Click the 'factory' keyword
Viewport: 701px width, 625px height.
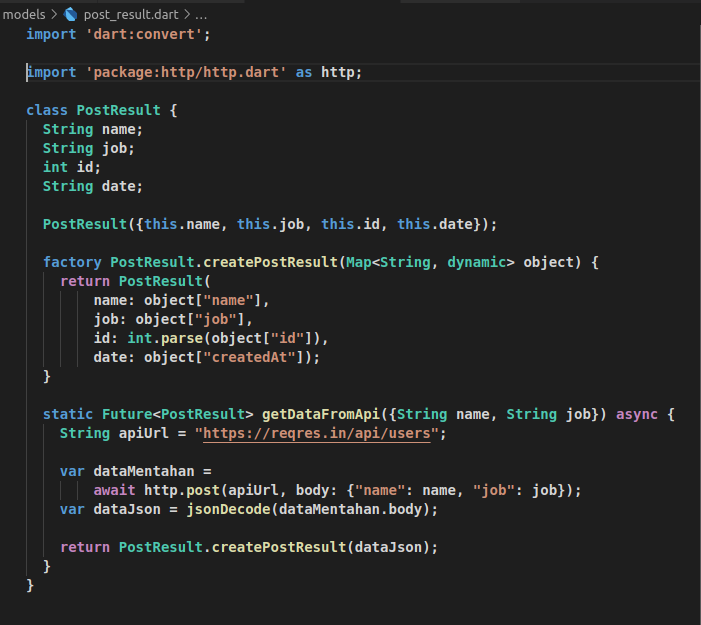(72, 262)
